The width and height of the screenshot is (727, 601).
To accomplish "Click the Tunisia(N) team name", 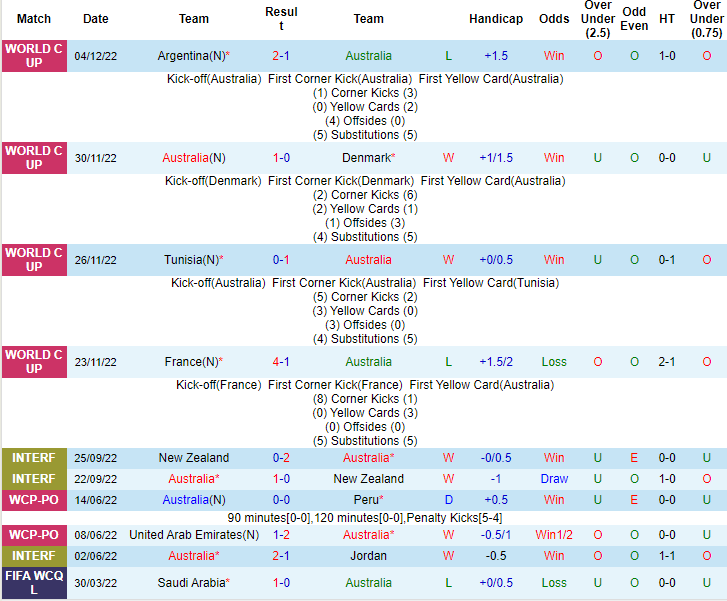I will (x=191, y=260).
